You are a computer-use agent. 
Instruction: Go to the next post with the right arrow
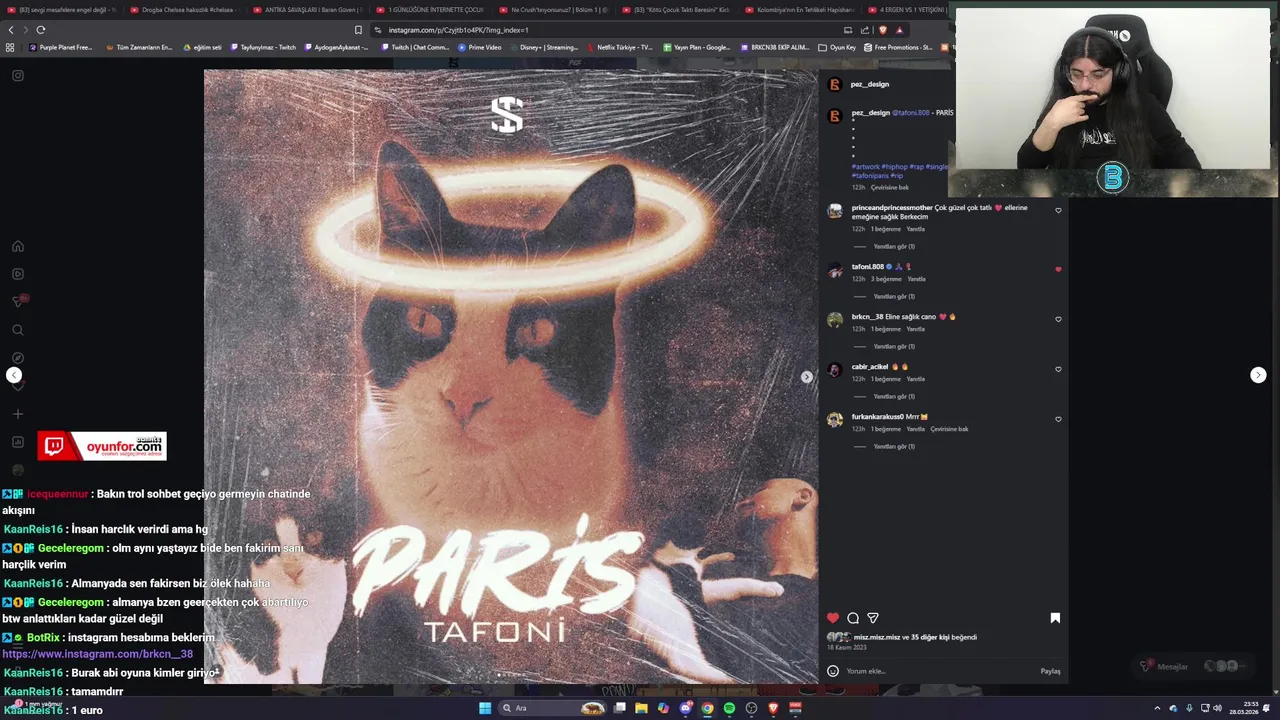(x=1258, y=375)
